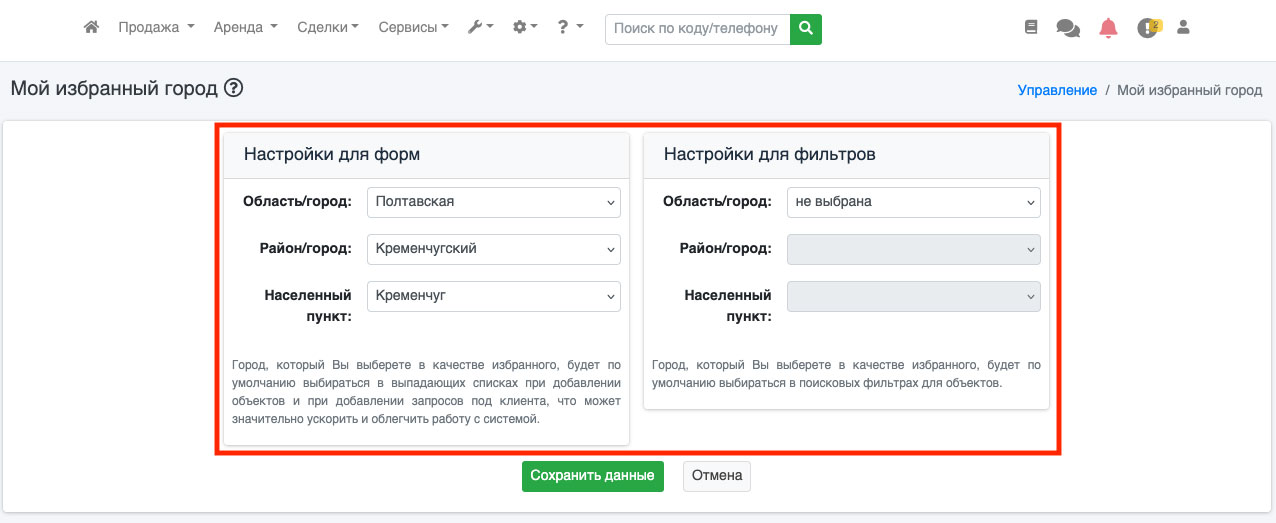This screenshot has height=523, width=1276.
Task: Open alerts icon with yellow badge
Action: [1148, 28]
